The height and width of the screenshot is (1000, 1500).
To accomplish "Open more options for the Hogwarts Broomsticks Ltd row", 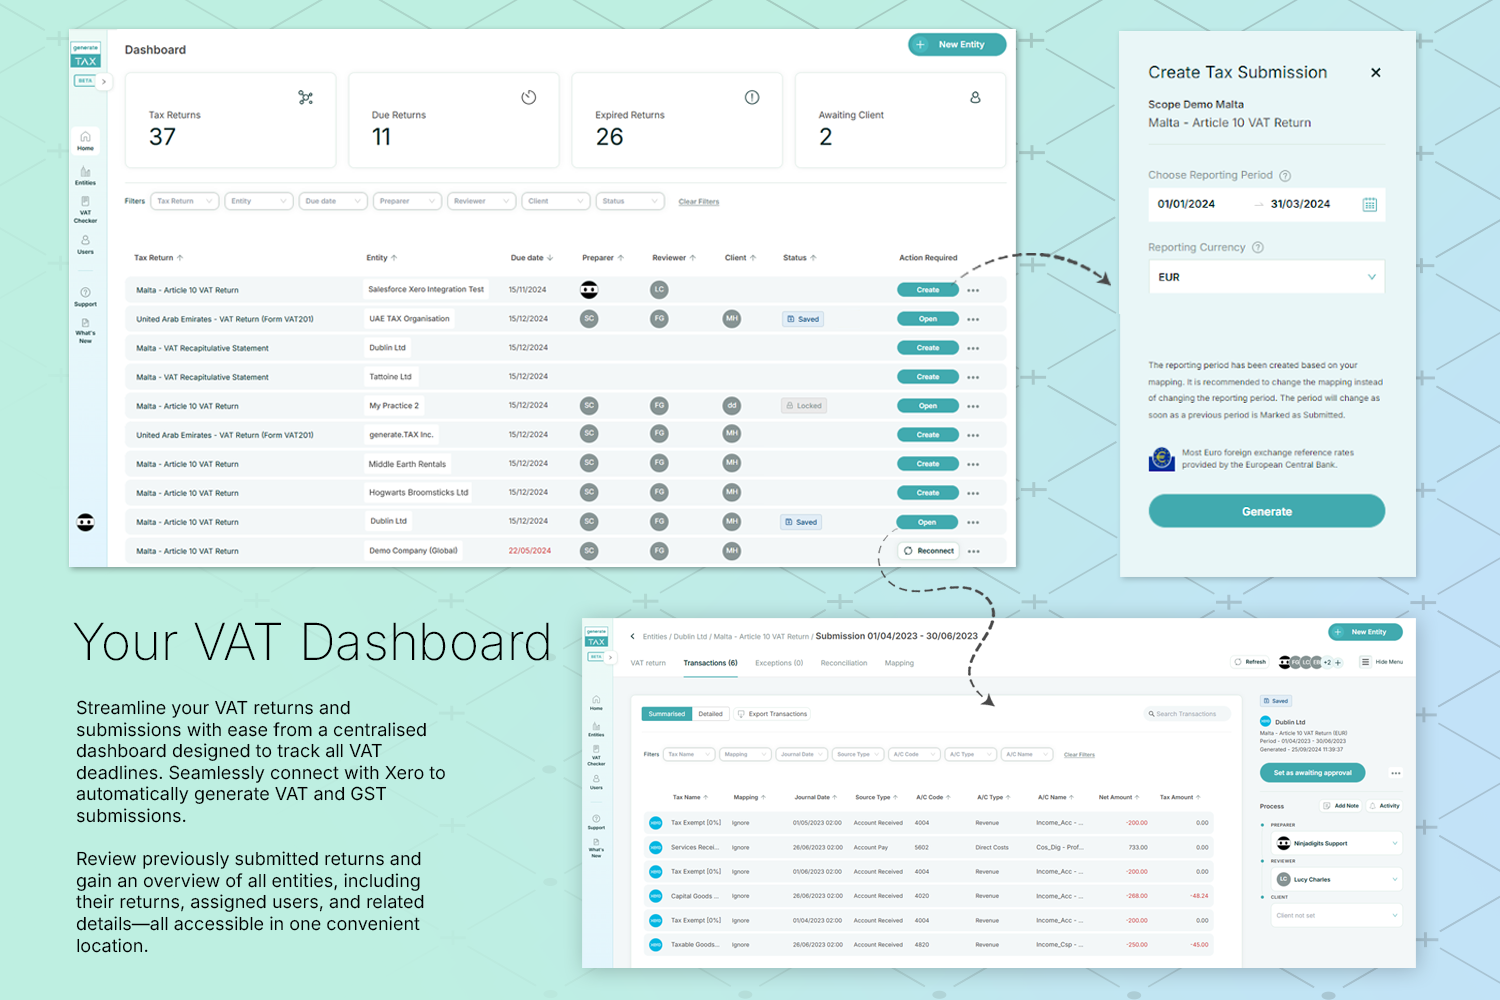I will pyautogui.click(x=973, y=494).
